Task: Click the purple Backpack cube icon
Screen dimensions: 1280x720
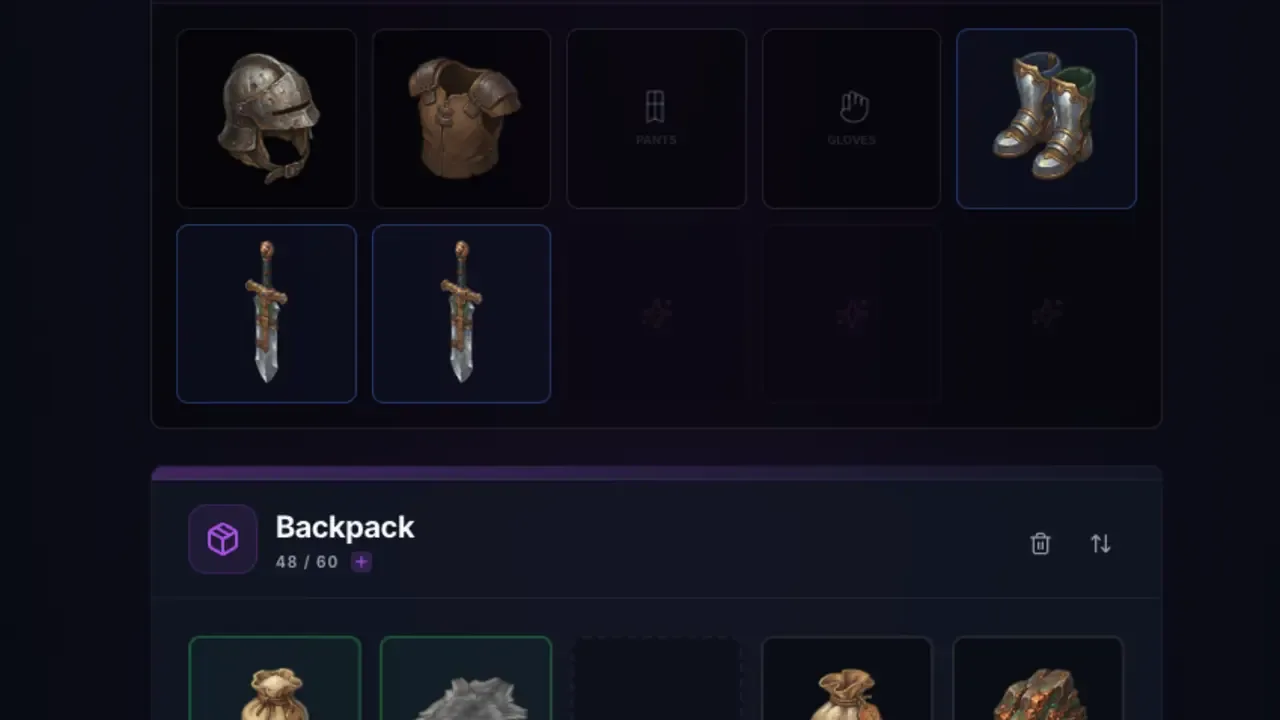Action: 223,539
